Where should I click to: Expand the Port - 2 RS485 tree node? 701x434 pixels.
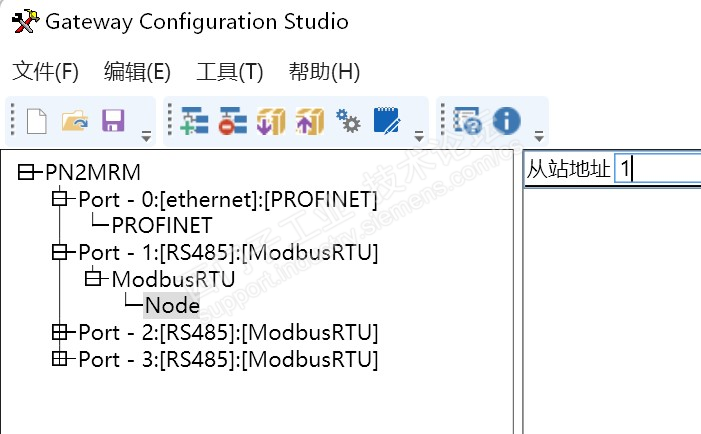pos(61,331)
